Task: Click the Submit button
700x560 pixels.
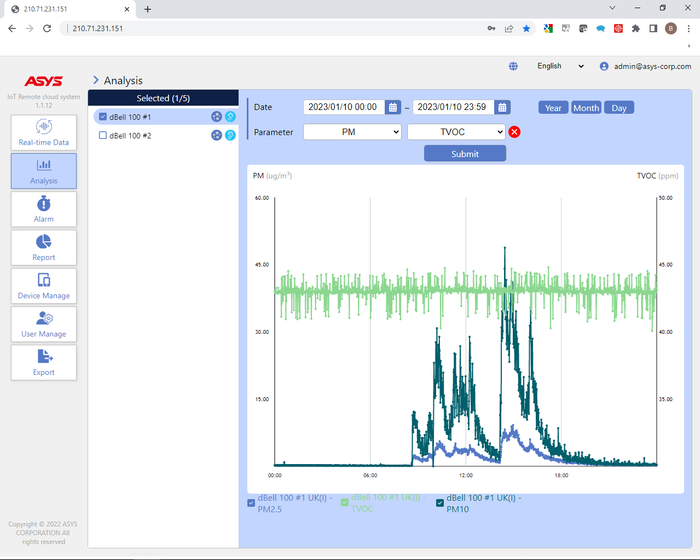Action: coord(464,154)
